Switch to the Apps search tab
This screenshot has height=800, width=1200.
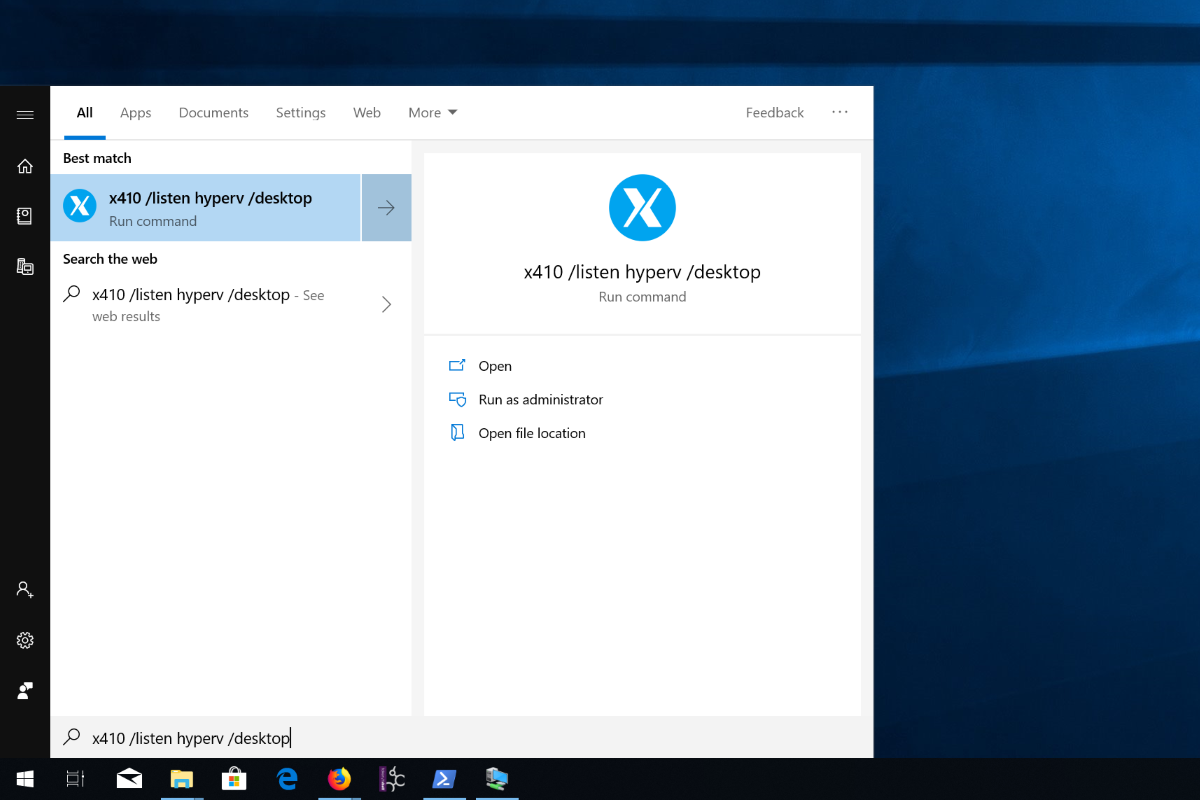[x=135, y=113]
